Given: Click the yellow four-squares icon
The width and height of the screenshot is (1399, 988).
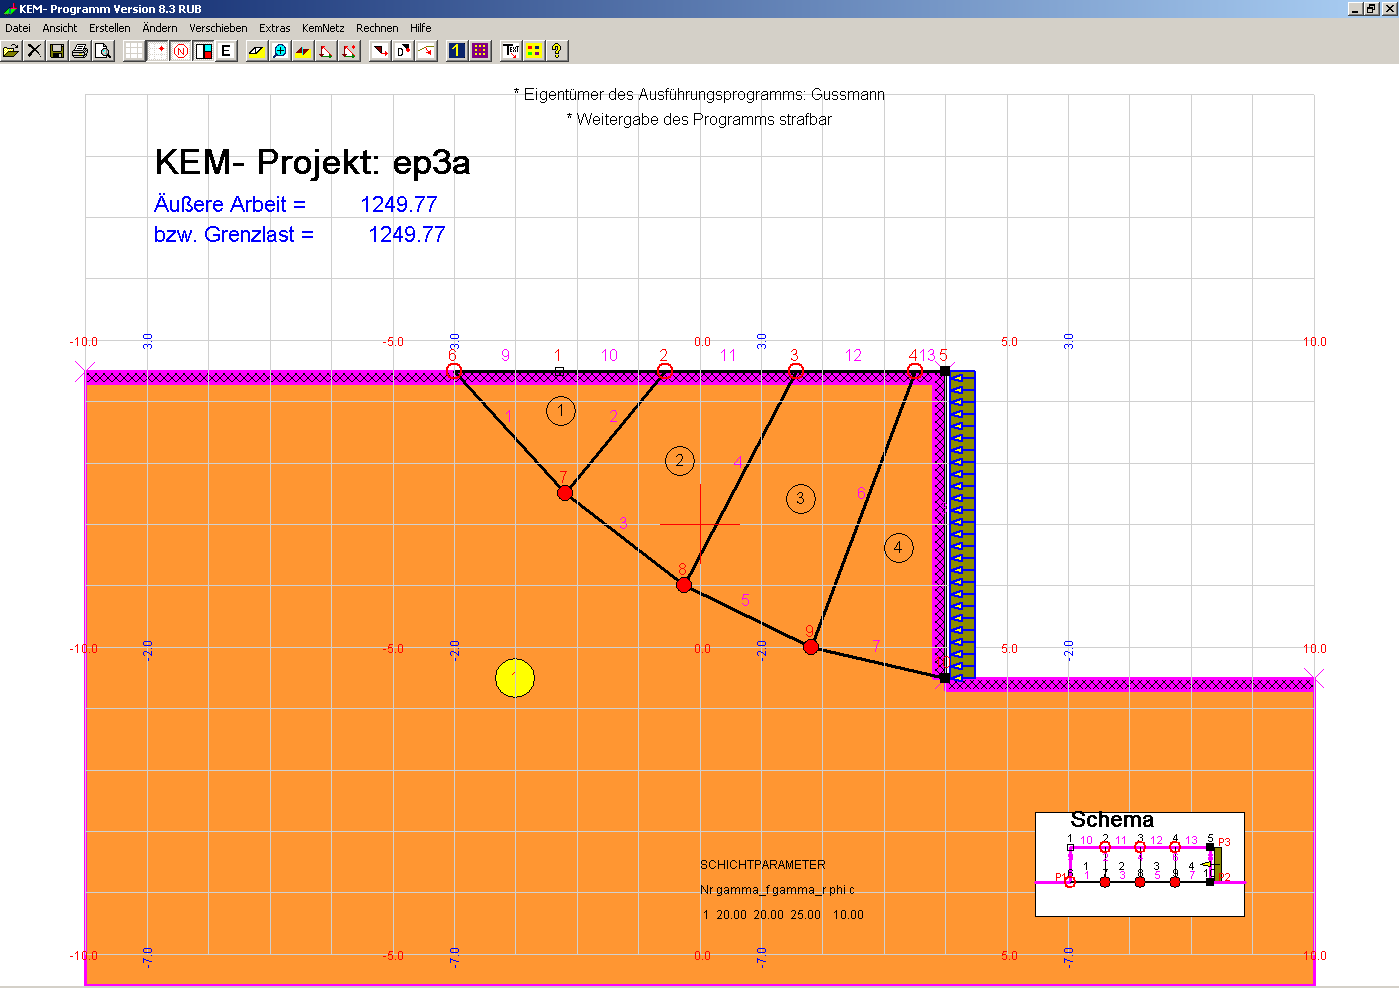Looking at the screenshot, I should click(x=534, y=50).
